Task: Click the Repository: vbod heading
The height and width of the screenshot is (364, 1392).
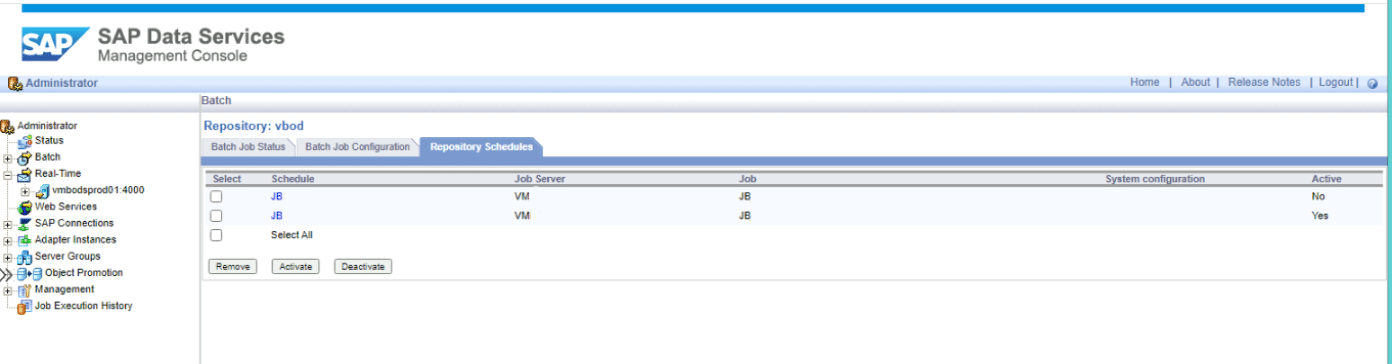Action: [x=253, y=126]
